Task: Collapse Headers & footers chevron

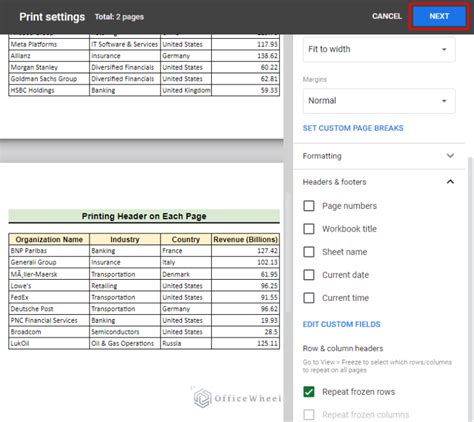Action: tap(450, 182)
